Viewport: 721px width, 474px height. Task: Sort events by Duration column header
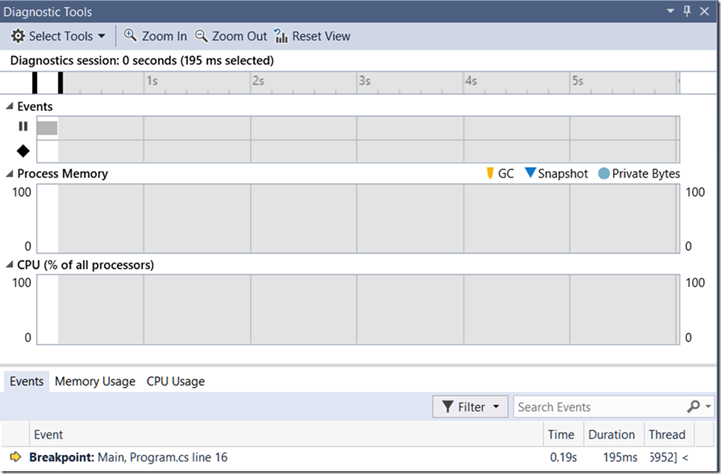[x=611, y=434]
